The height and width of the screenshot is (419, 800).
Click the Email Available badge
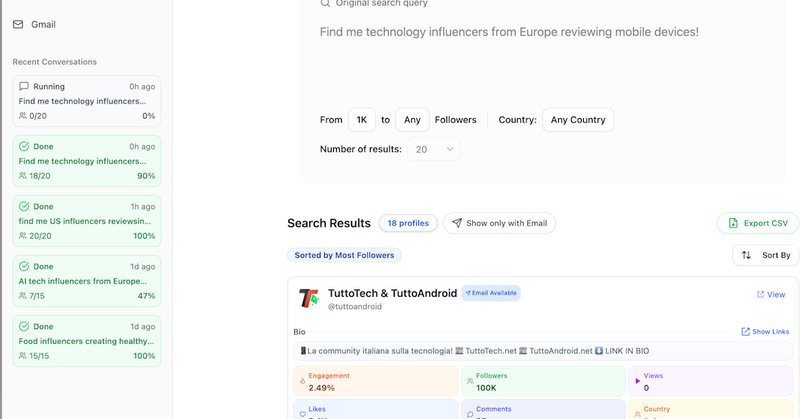(x=491, y=293)
